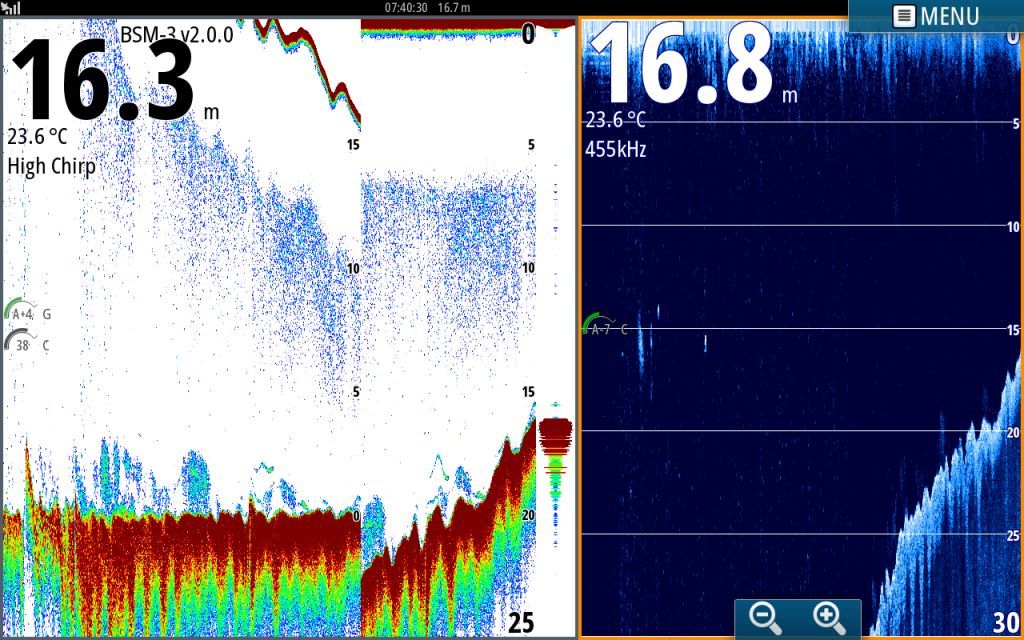
Task: Tap the 16.3 m depth readout
Action: (x=115, y=81)
